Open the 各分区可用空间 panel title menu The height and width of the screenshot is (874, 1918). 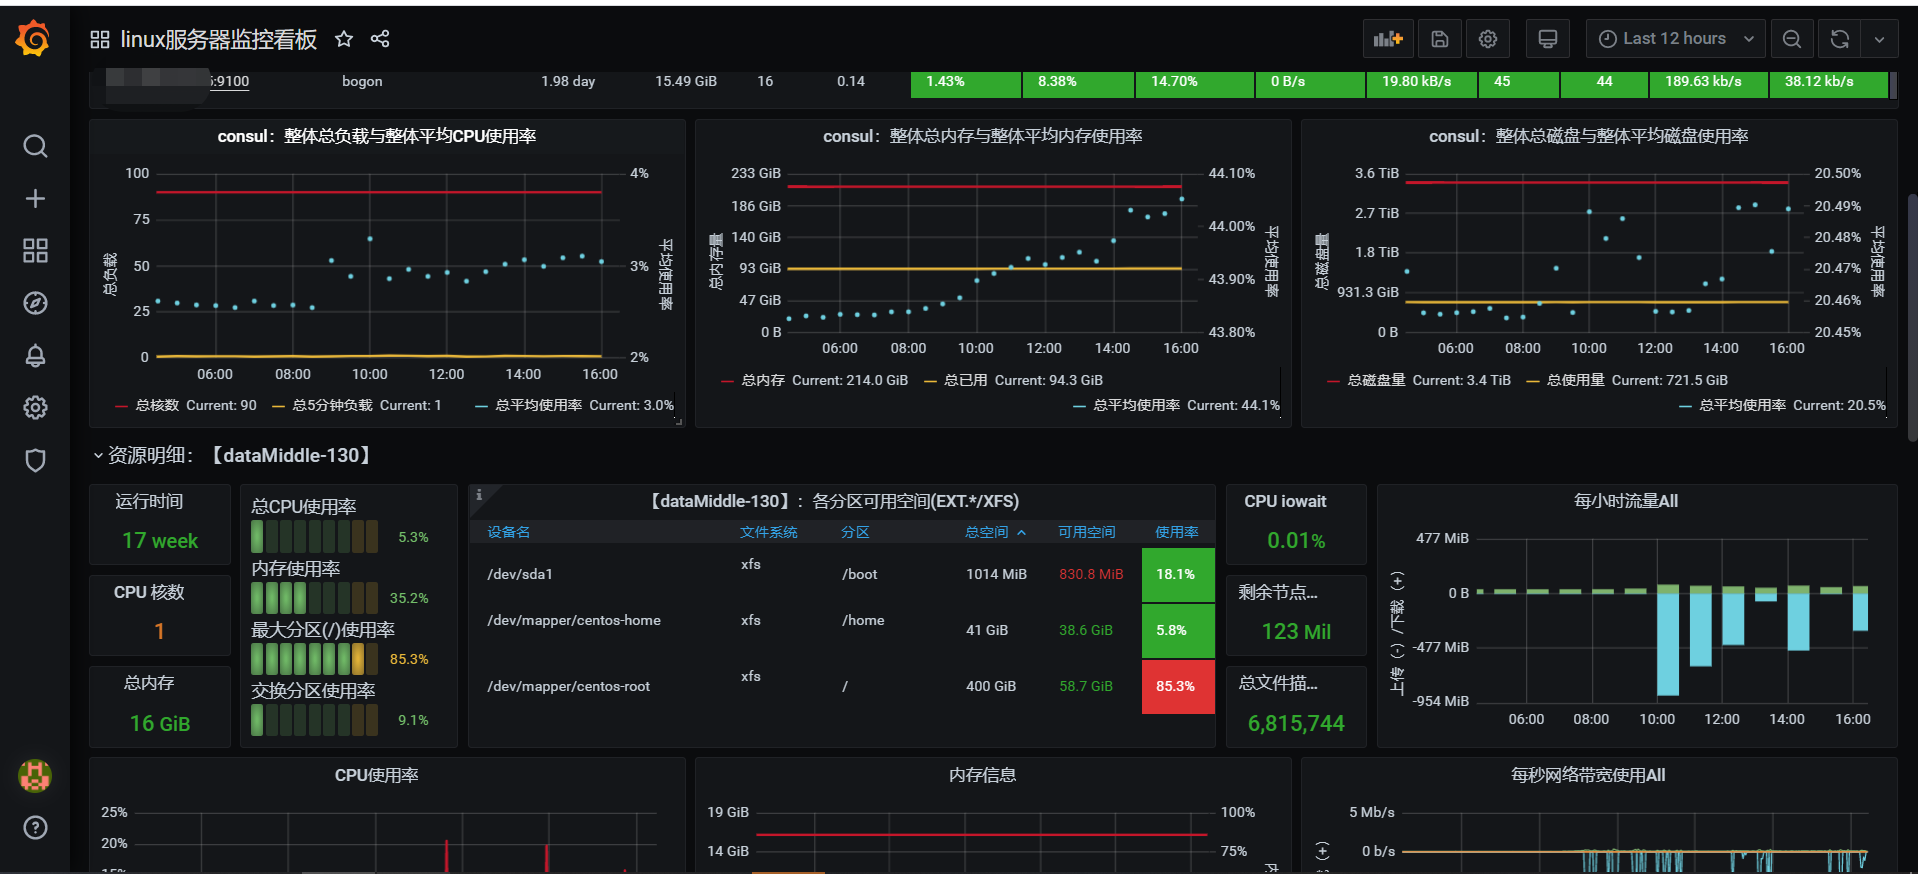pos(835,501)
